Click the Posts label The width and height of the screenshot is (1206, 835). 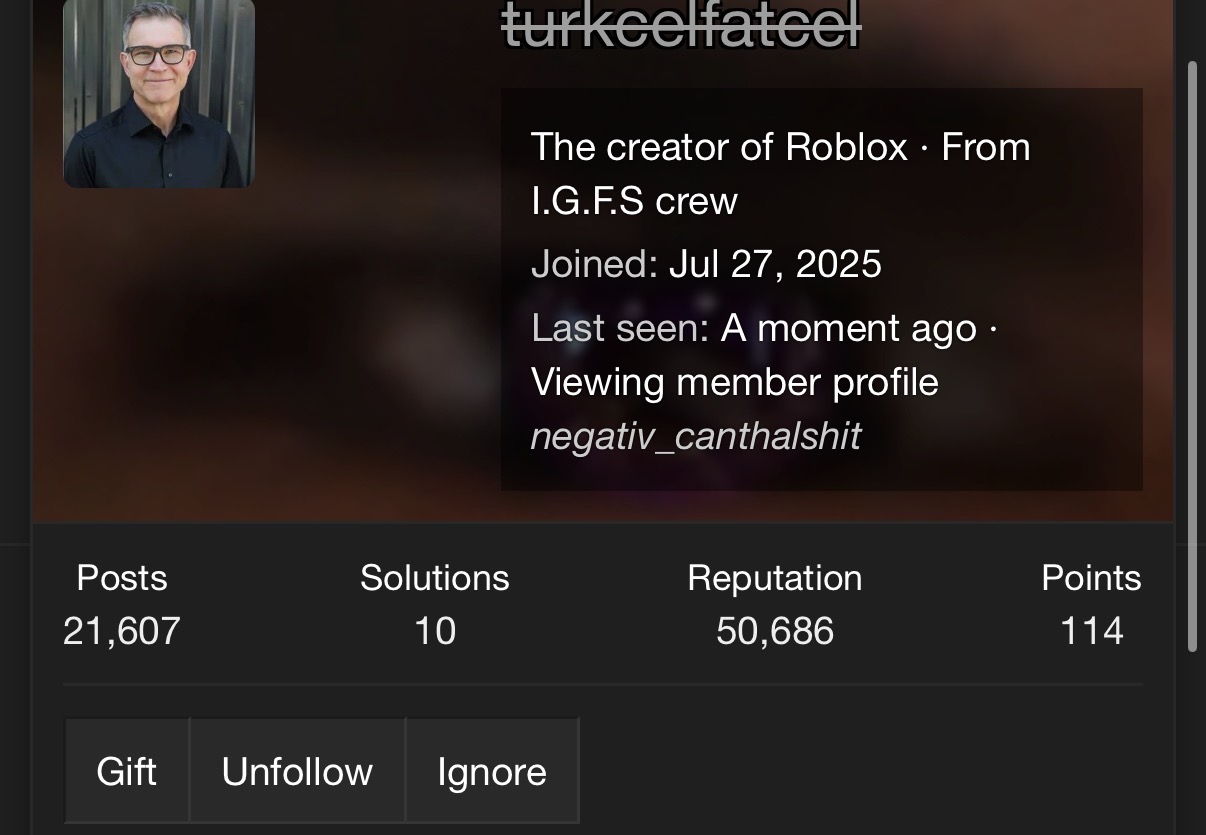click(x=122, y=578)
